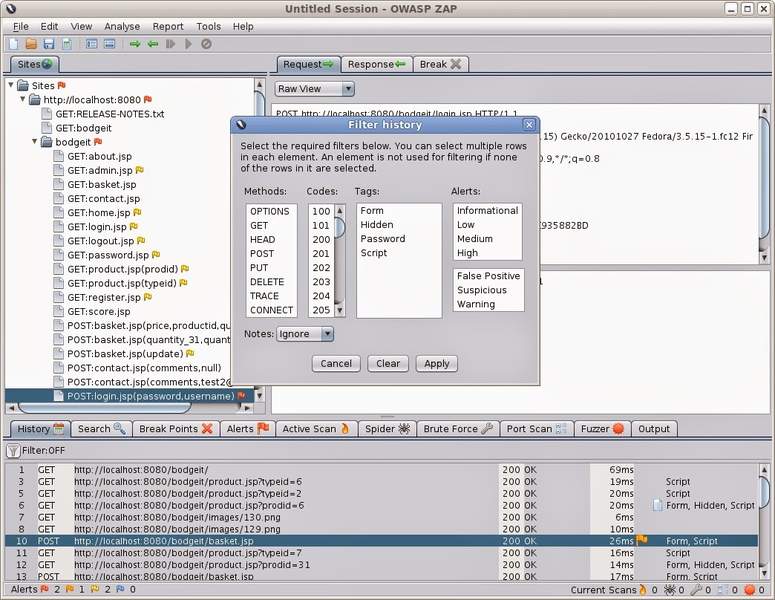This screenshot has width=775, height=600.
Task: Click the Step toolbar icon
Action: [171, 44]
